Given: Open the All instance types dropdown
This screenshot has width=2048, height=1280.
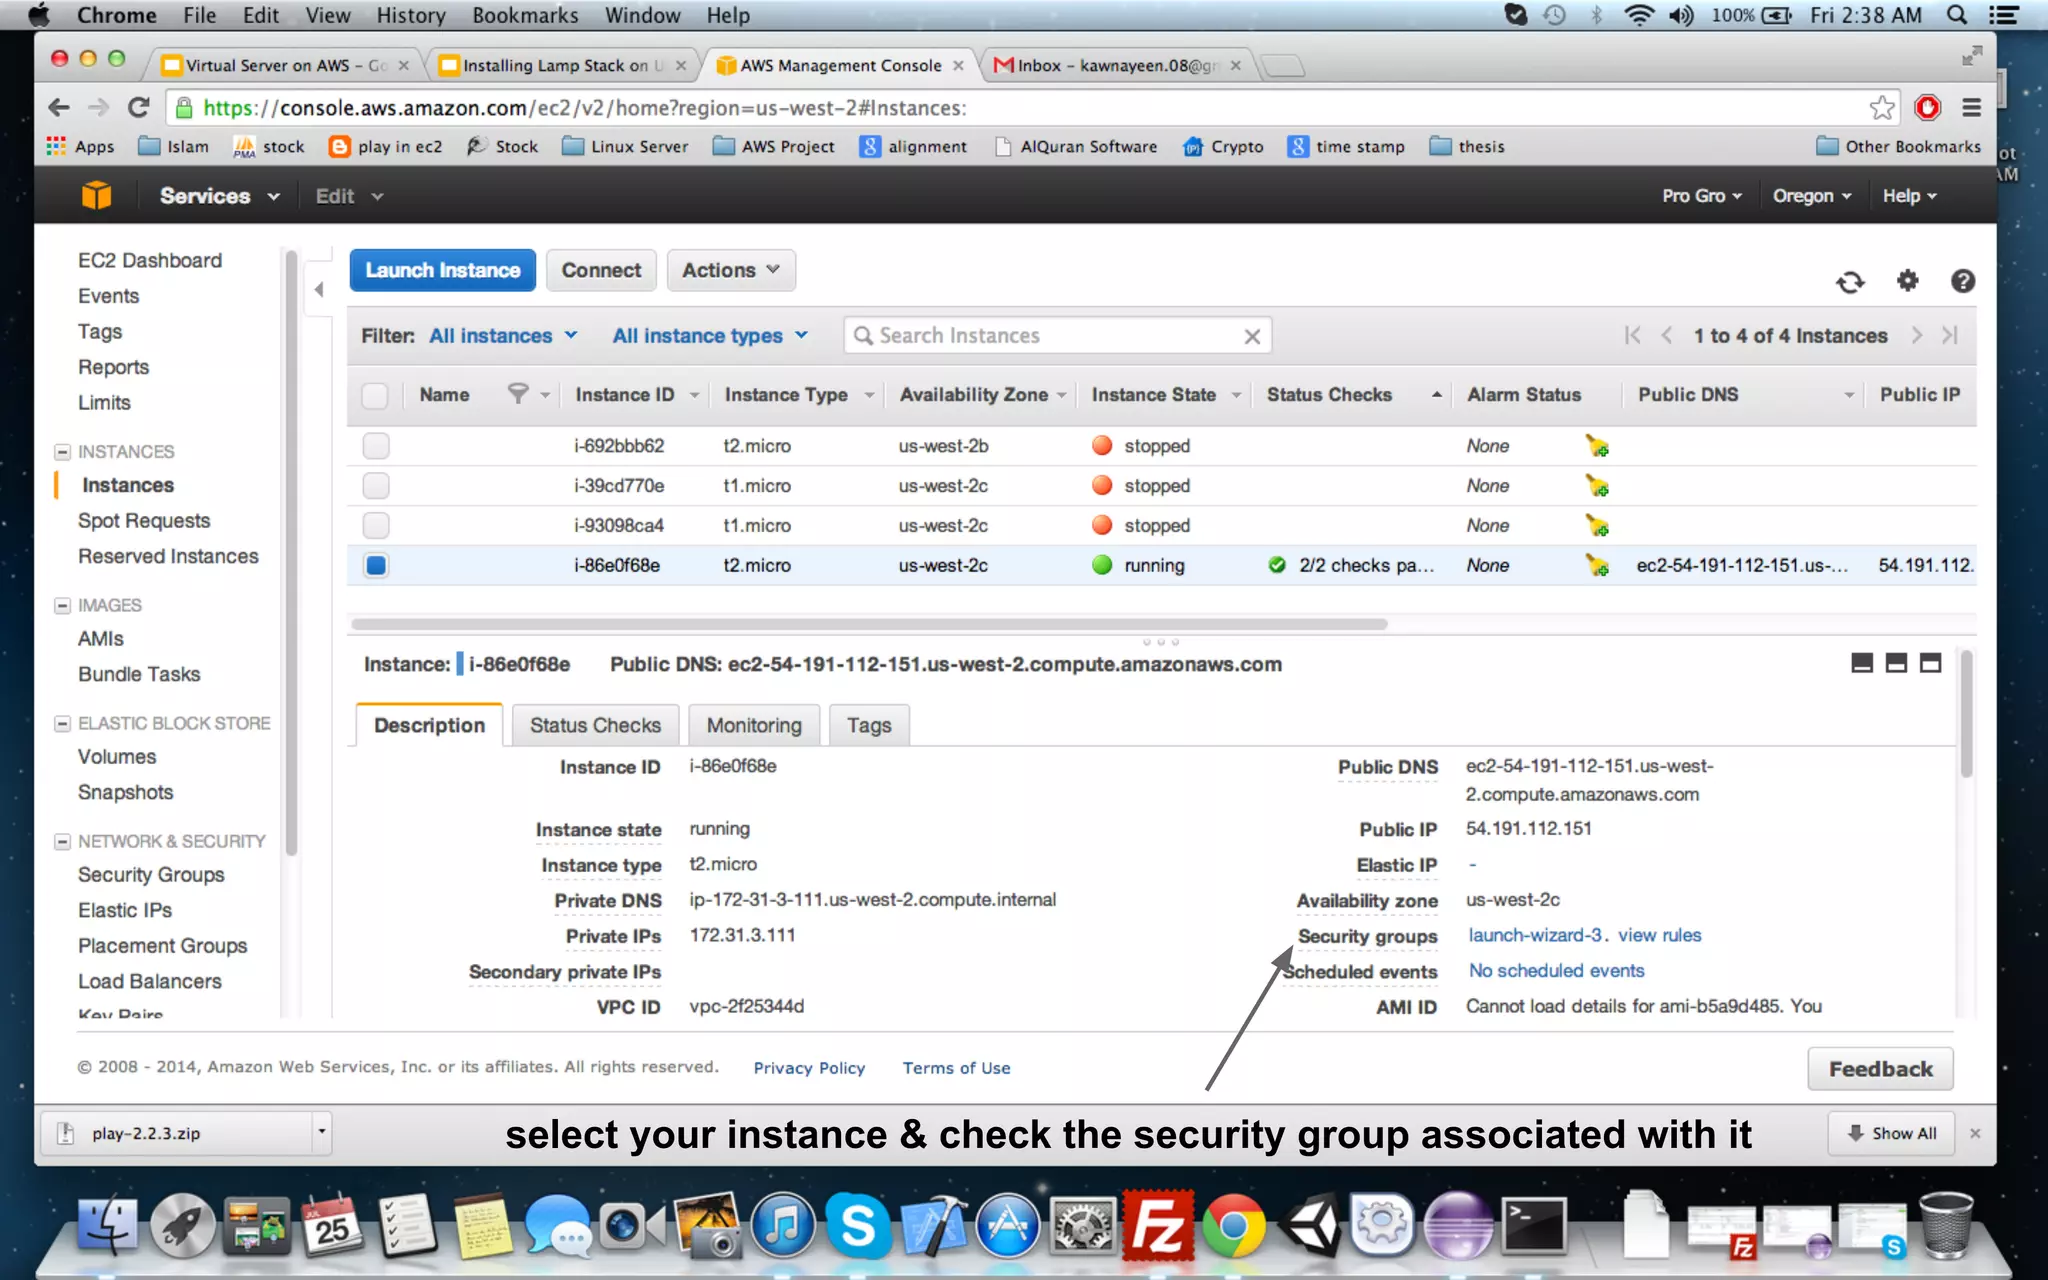Looking at the screenshot, I should pyautogui.click(x=710, y=336).
